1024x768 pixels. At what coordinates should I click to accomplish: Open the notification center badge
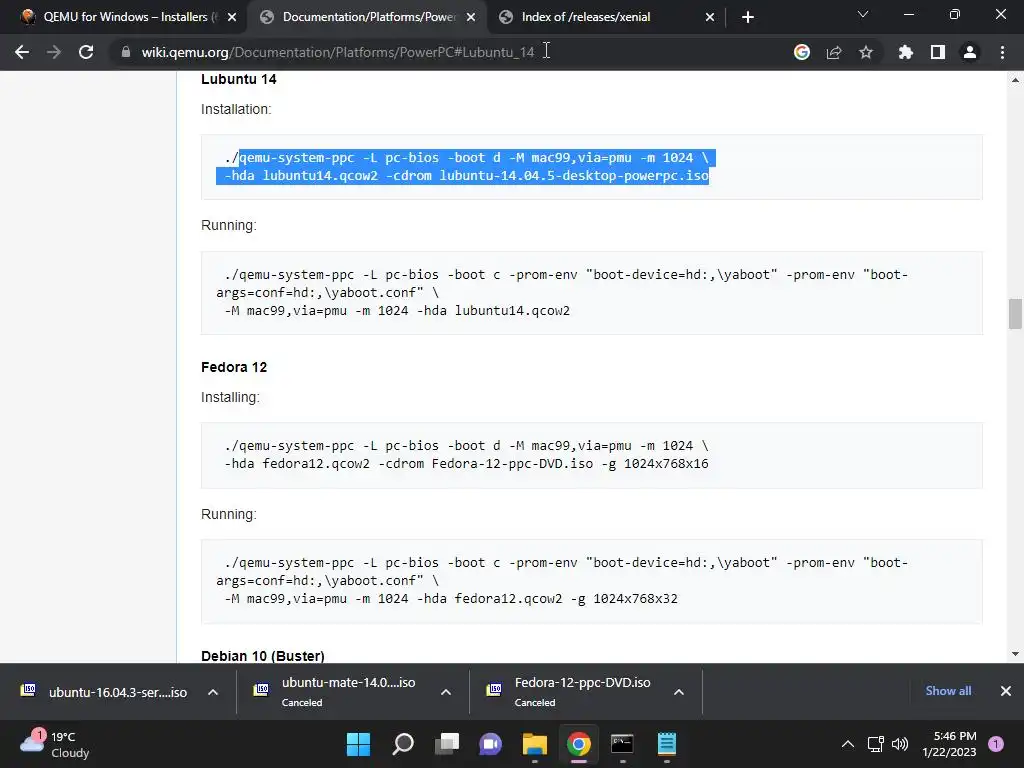pos(996,744)
